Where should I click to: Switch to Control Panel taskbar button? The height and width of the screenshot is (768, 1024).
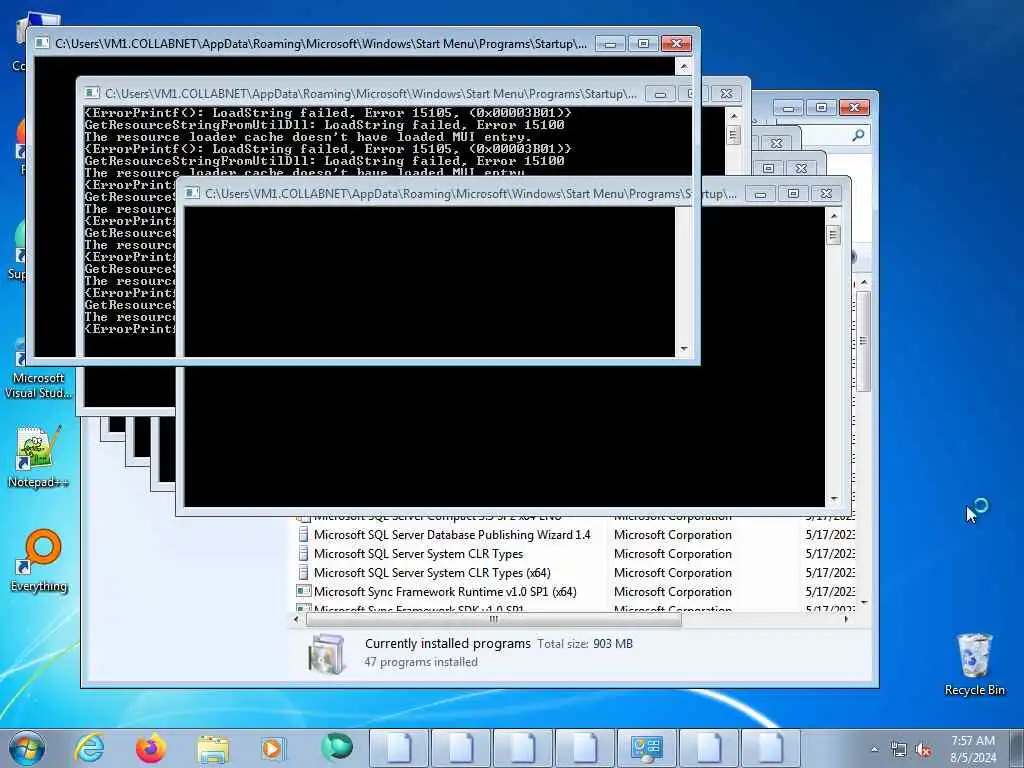(647, 748)
